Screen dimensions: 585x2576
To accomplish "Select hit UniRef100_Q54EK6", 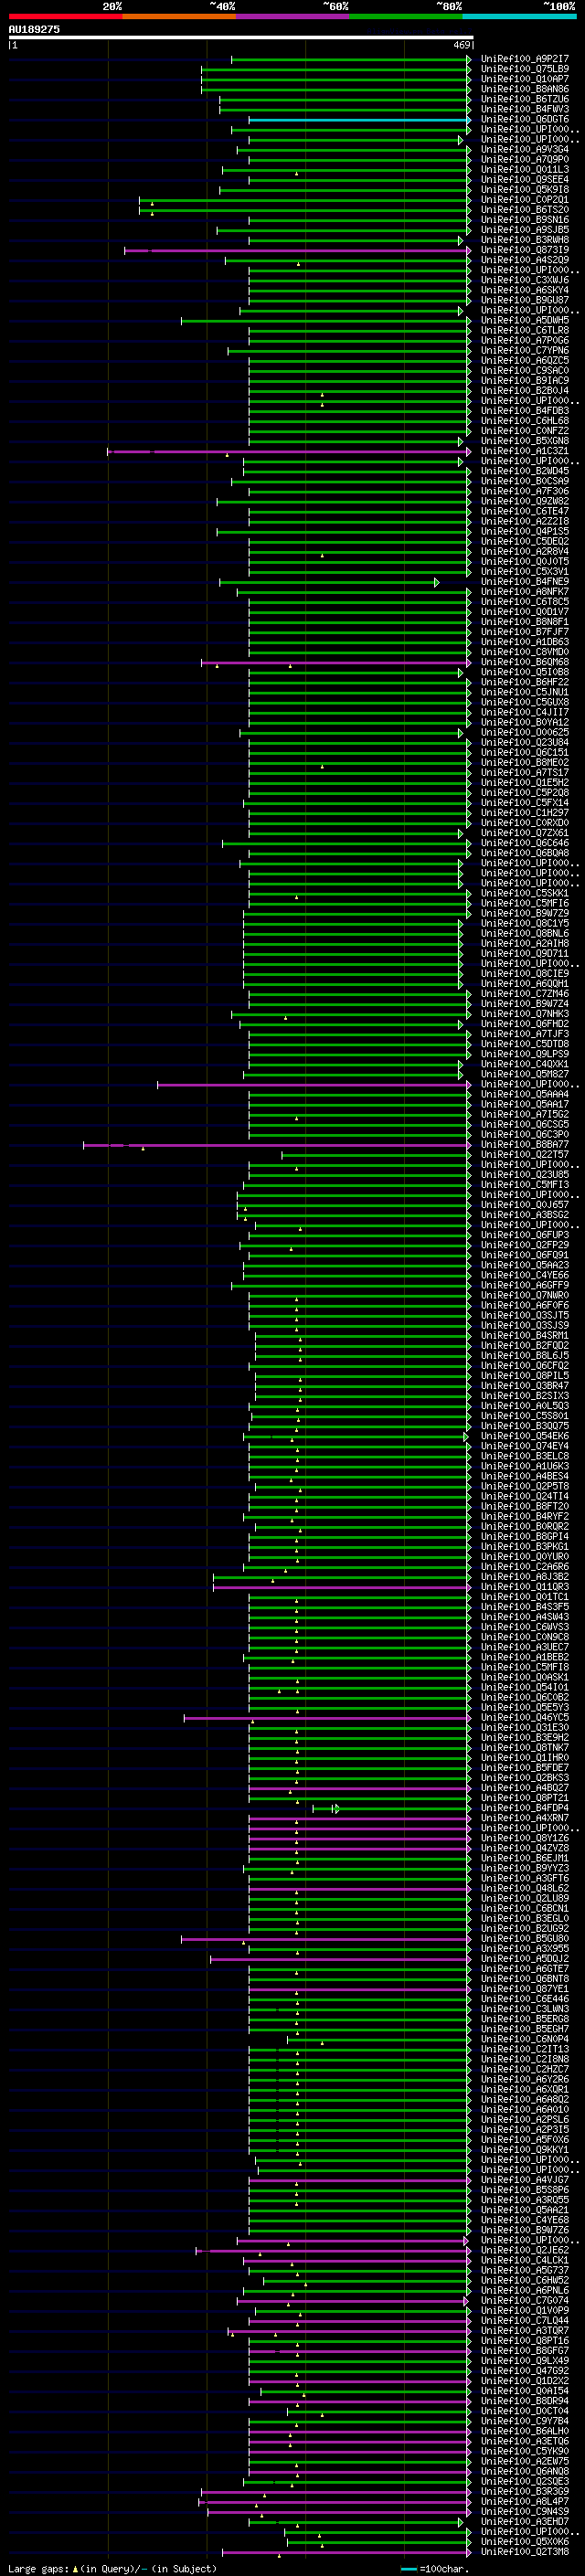I will click(525, 1436).
